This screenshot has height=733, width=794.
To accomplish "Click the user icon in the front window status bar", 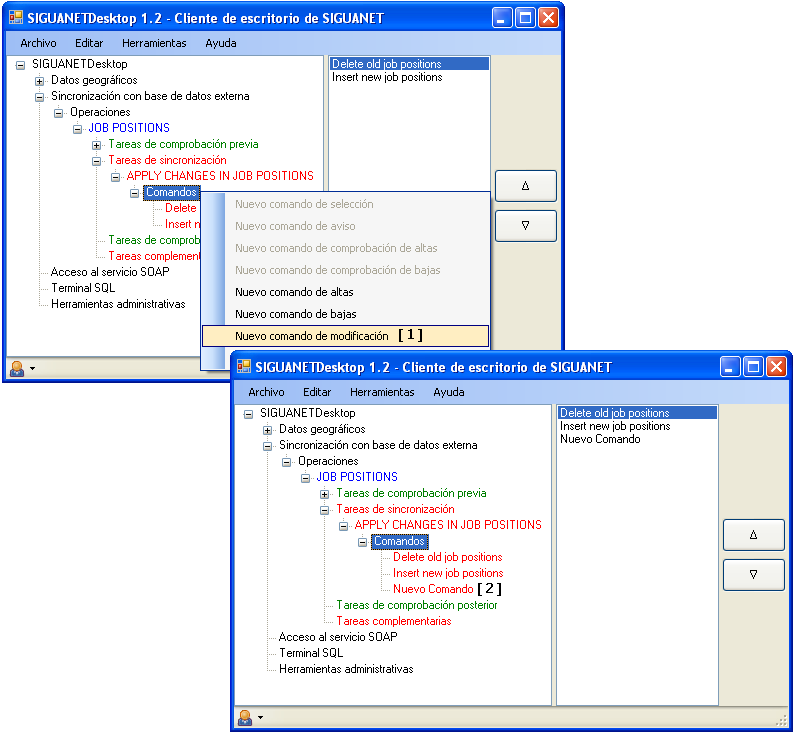I will pos(245,717).
